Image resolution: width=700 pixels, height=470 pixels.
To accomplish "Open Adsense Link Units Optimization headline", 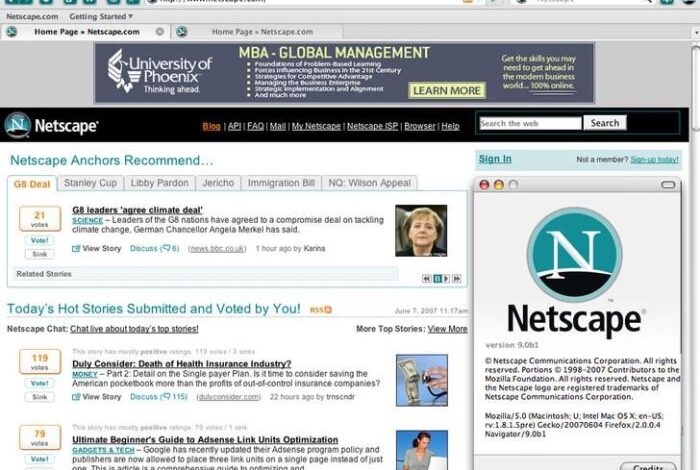I will point(205,440).
